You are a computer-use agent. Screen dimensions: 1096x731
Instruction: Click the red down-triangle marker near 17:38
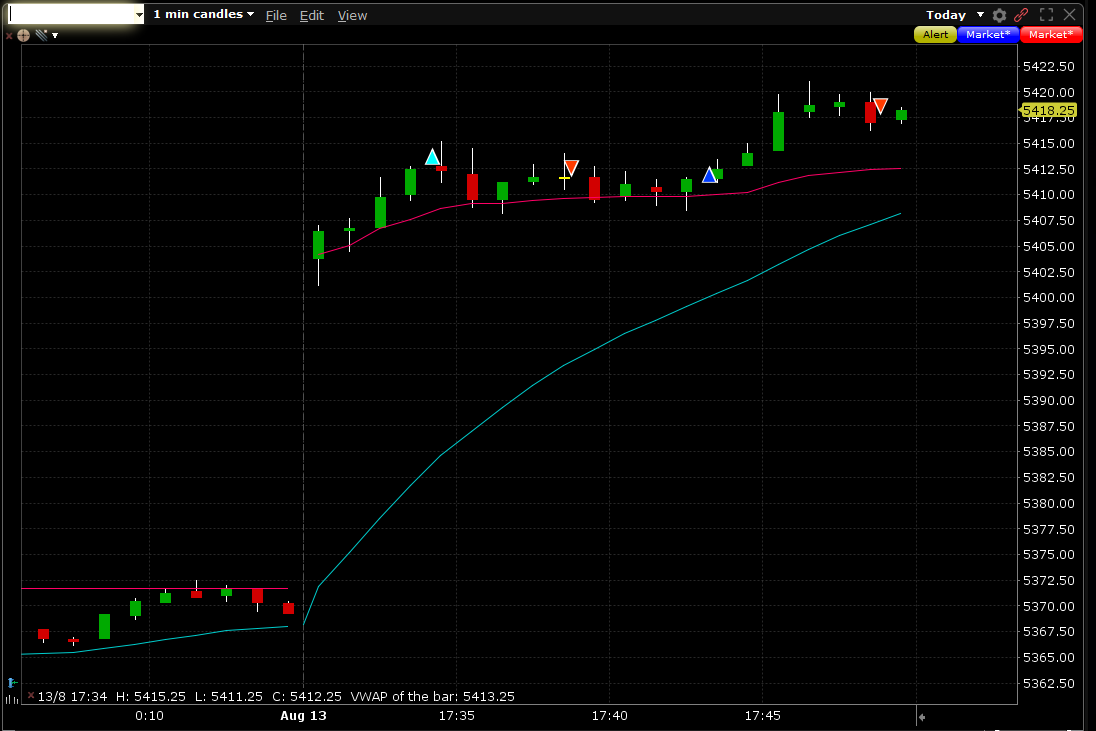(x=571, y=168)
